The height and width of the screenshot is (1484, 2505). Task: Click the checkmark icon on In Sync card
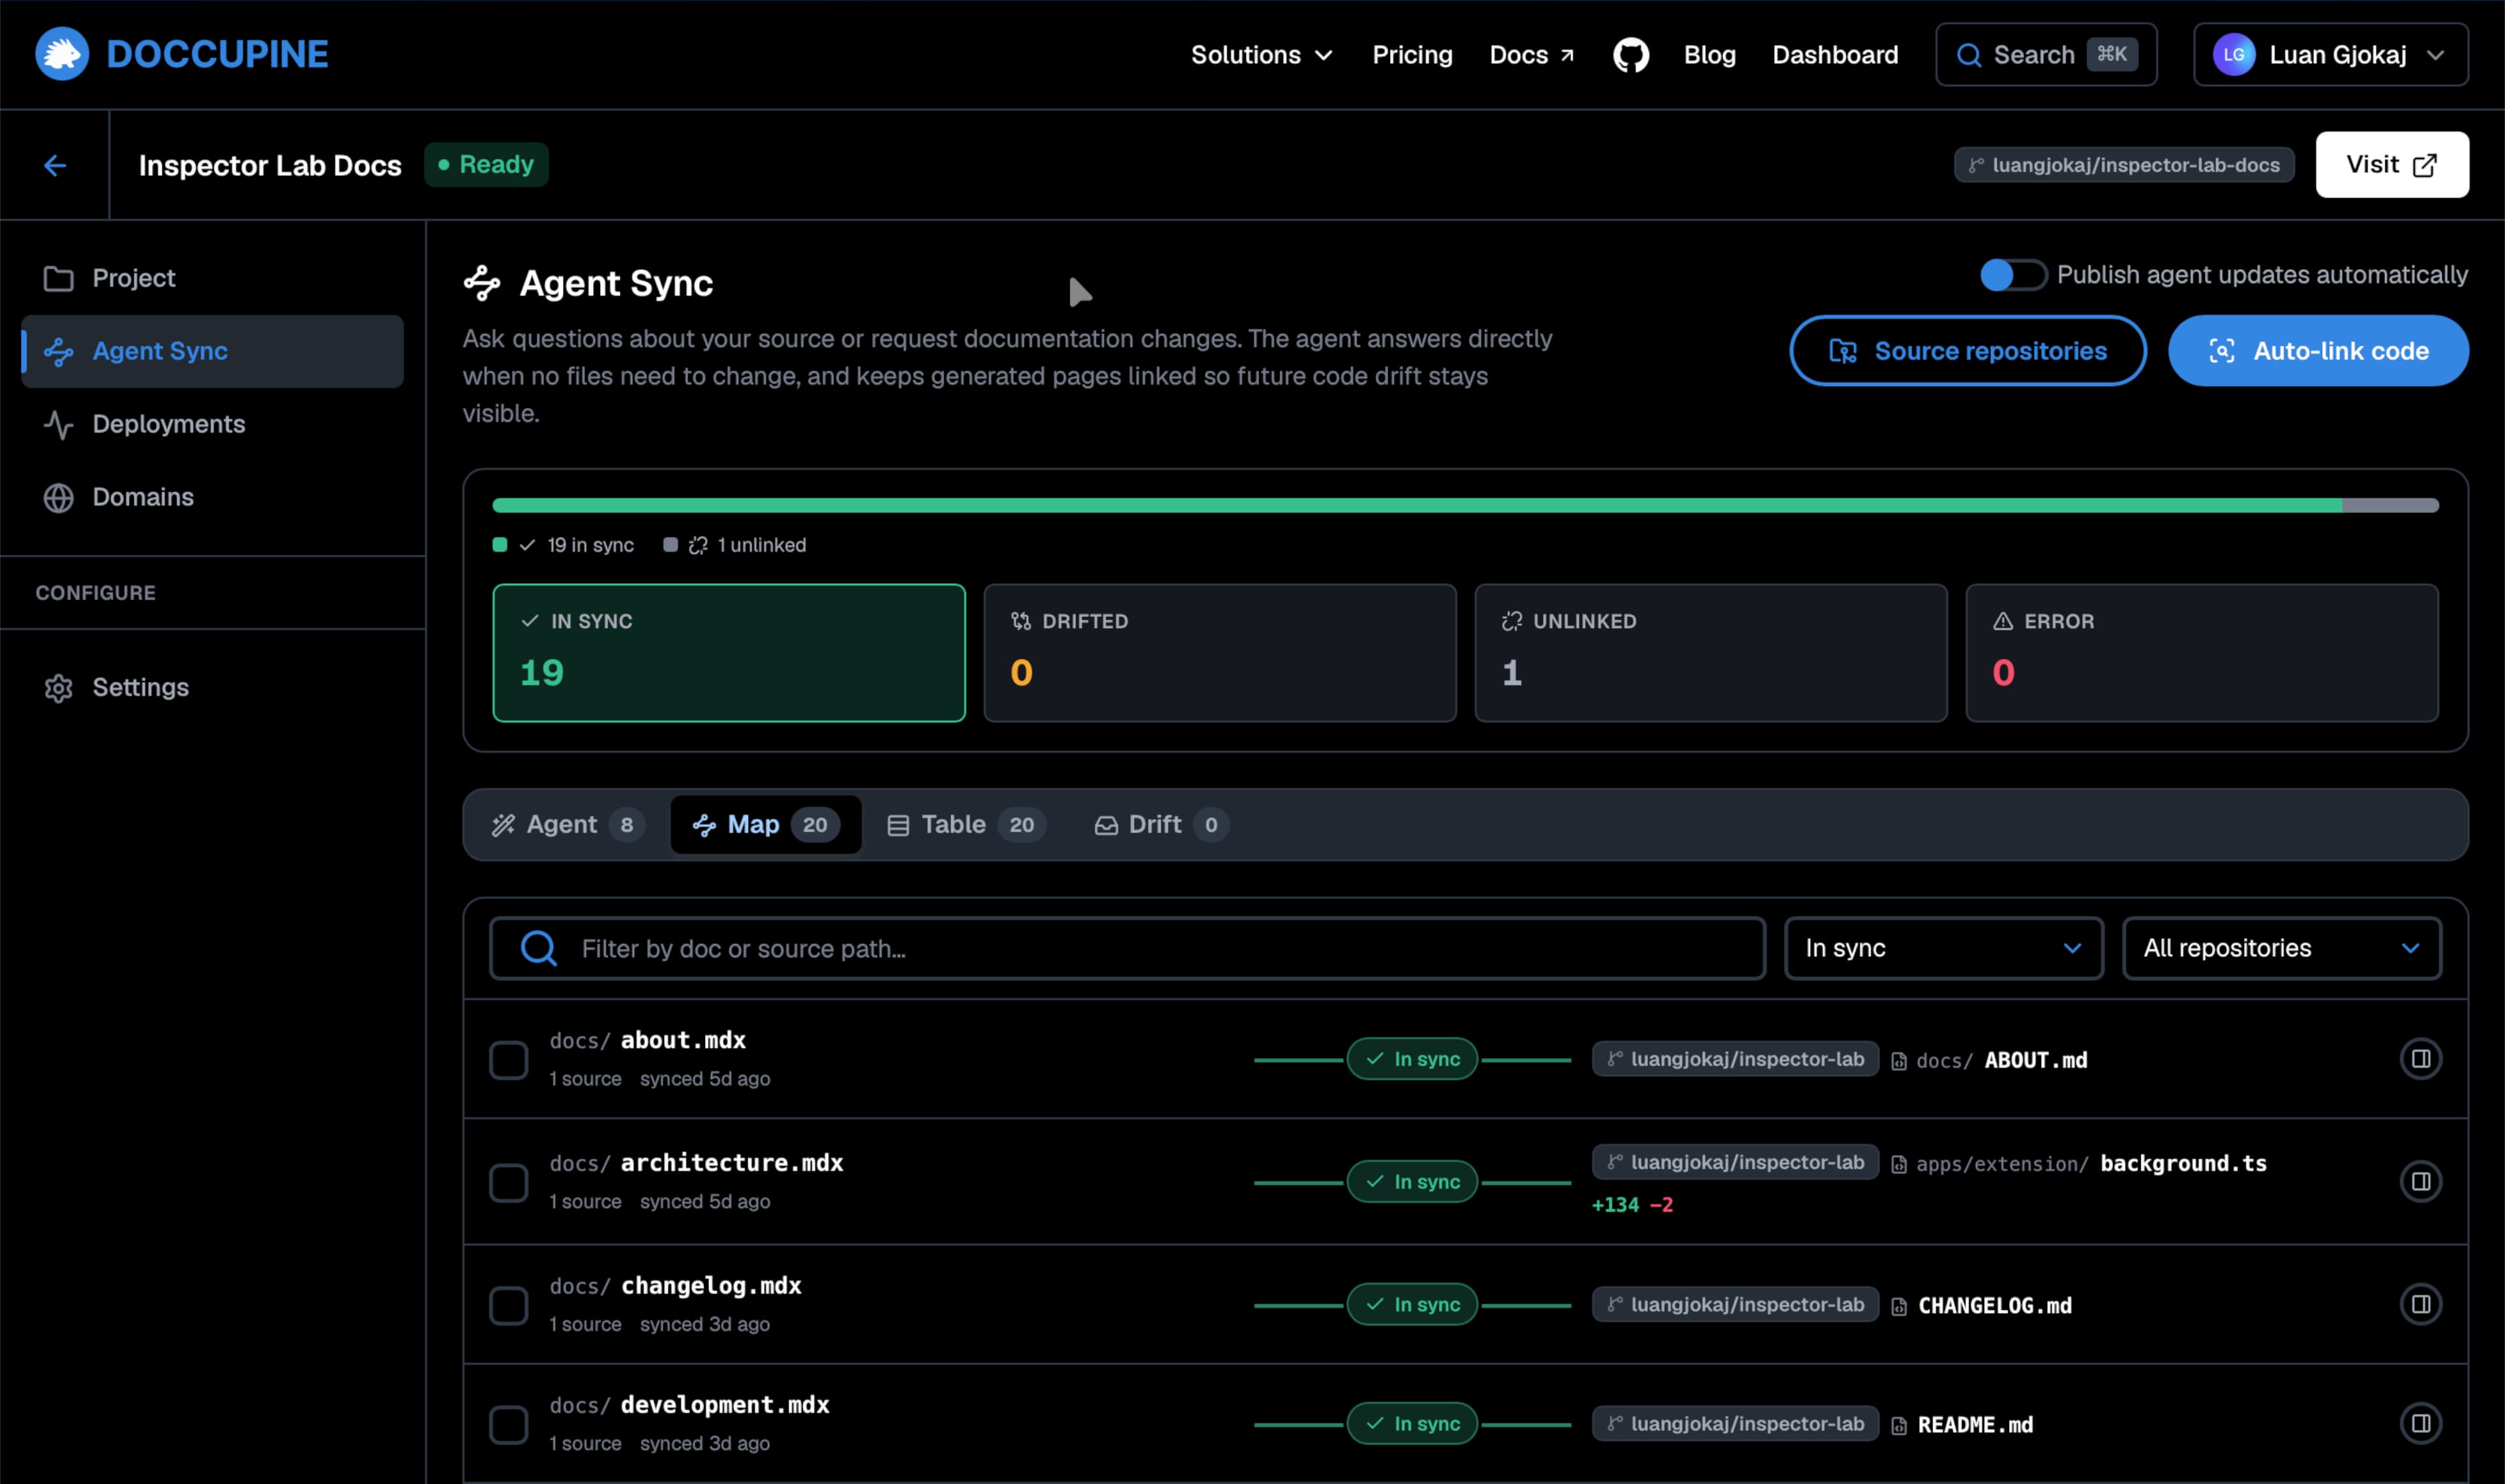tap(530, 621)
